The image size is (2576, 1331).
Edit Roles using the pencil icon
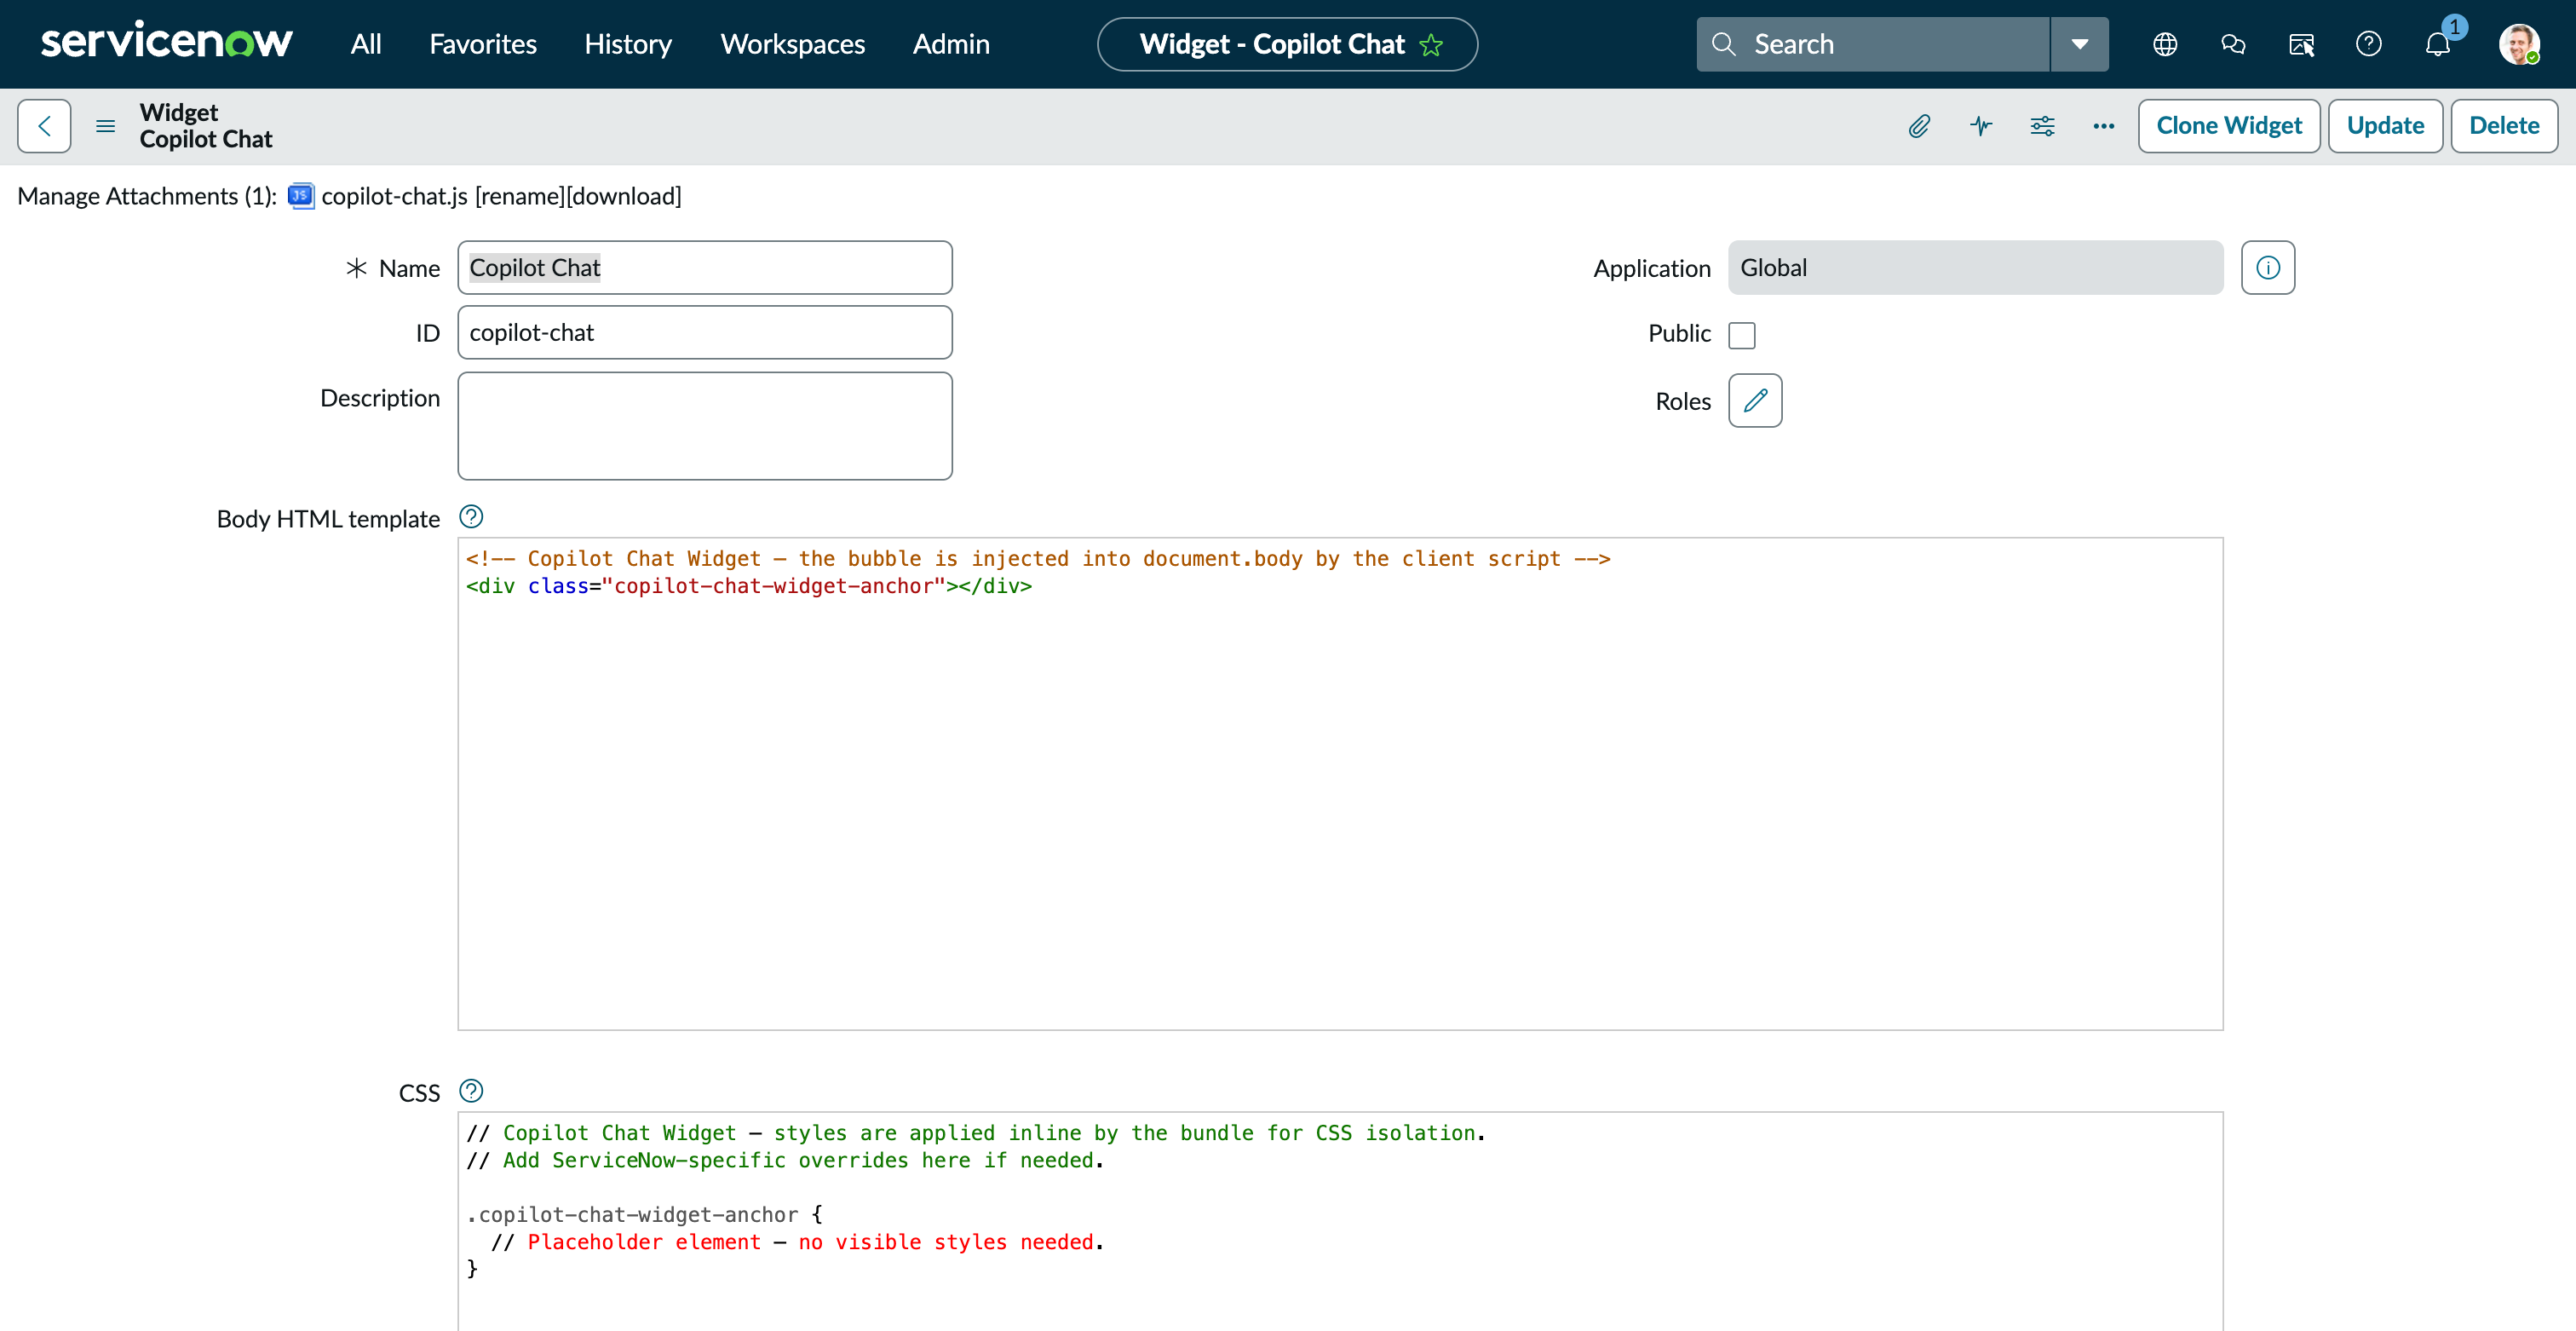pyautogui.click(x=1755, y=400)
